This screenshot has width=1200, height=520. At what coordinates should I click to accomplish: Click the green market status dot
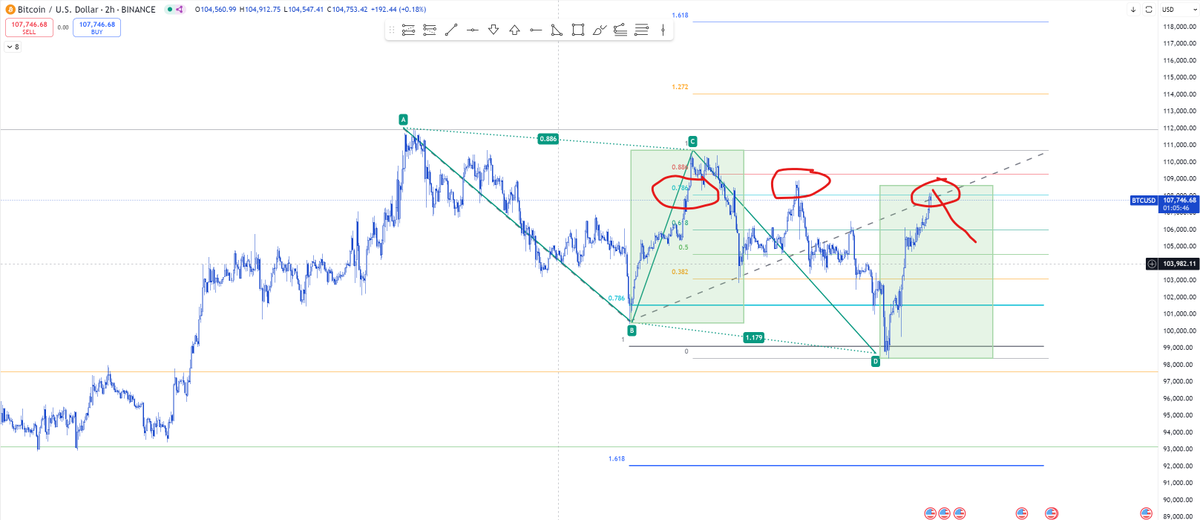(x=169, y=9)
